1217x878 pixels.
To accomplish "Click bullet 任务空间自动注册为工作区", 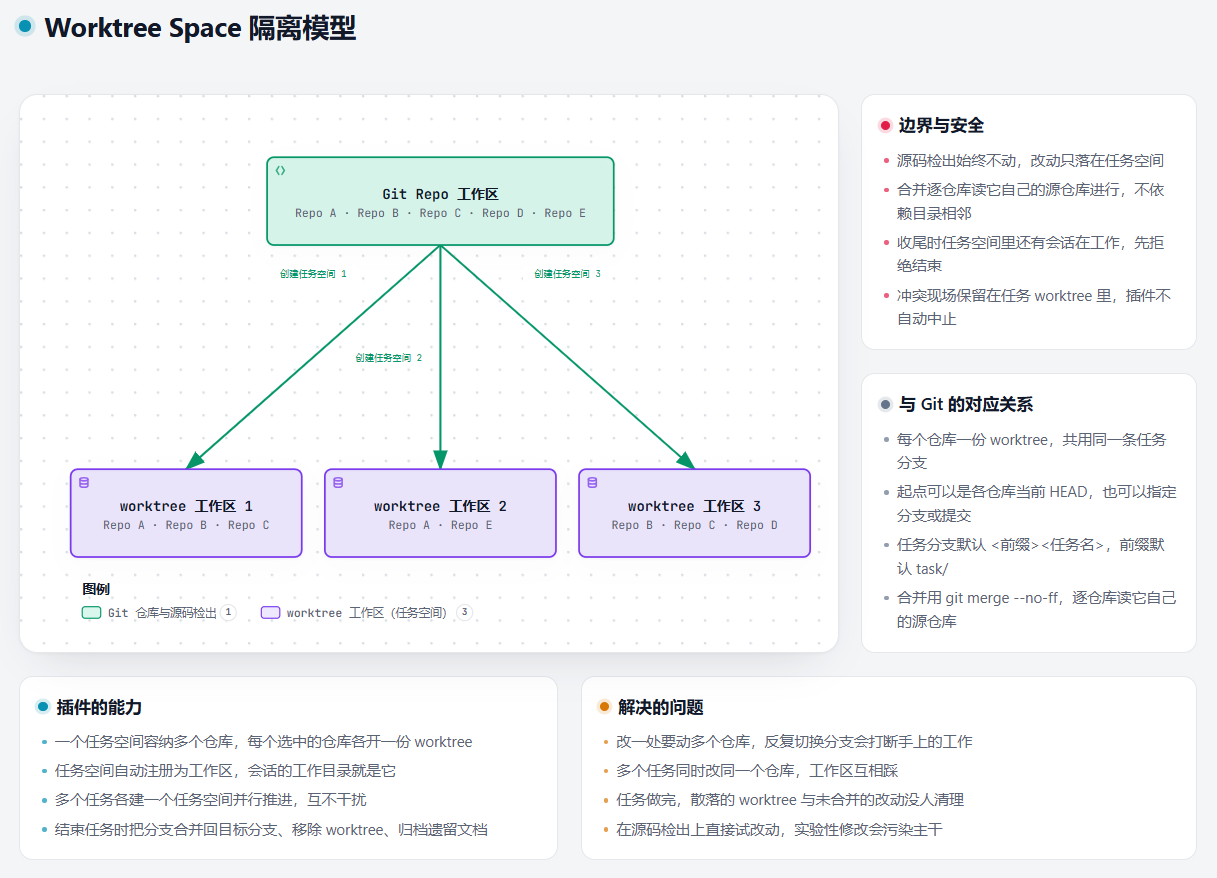I will (225, 771).
